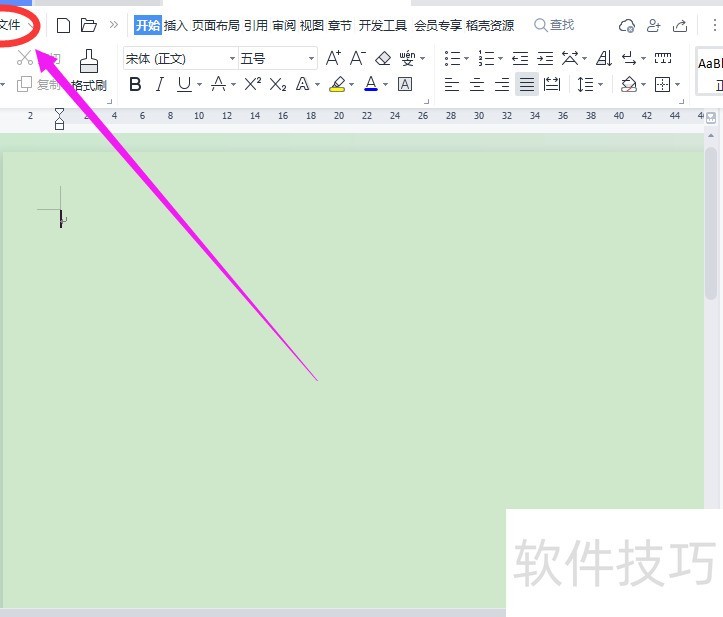Align text right
The height and width of the screenshot is (617, 723).
(502, 85)
